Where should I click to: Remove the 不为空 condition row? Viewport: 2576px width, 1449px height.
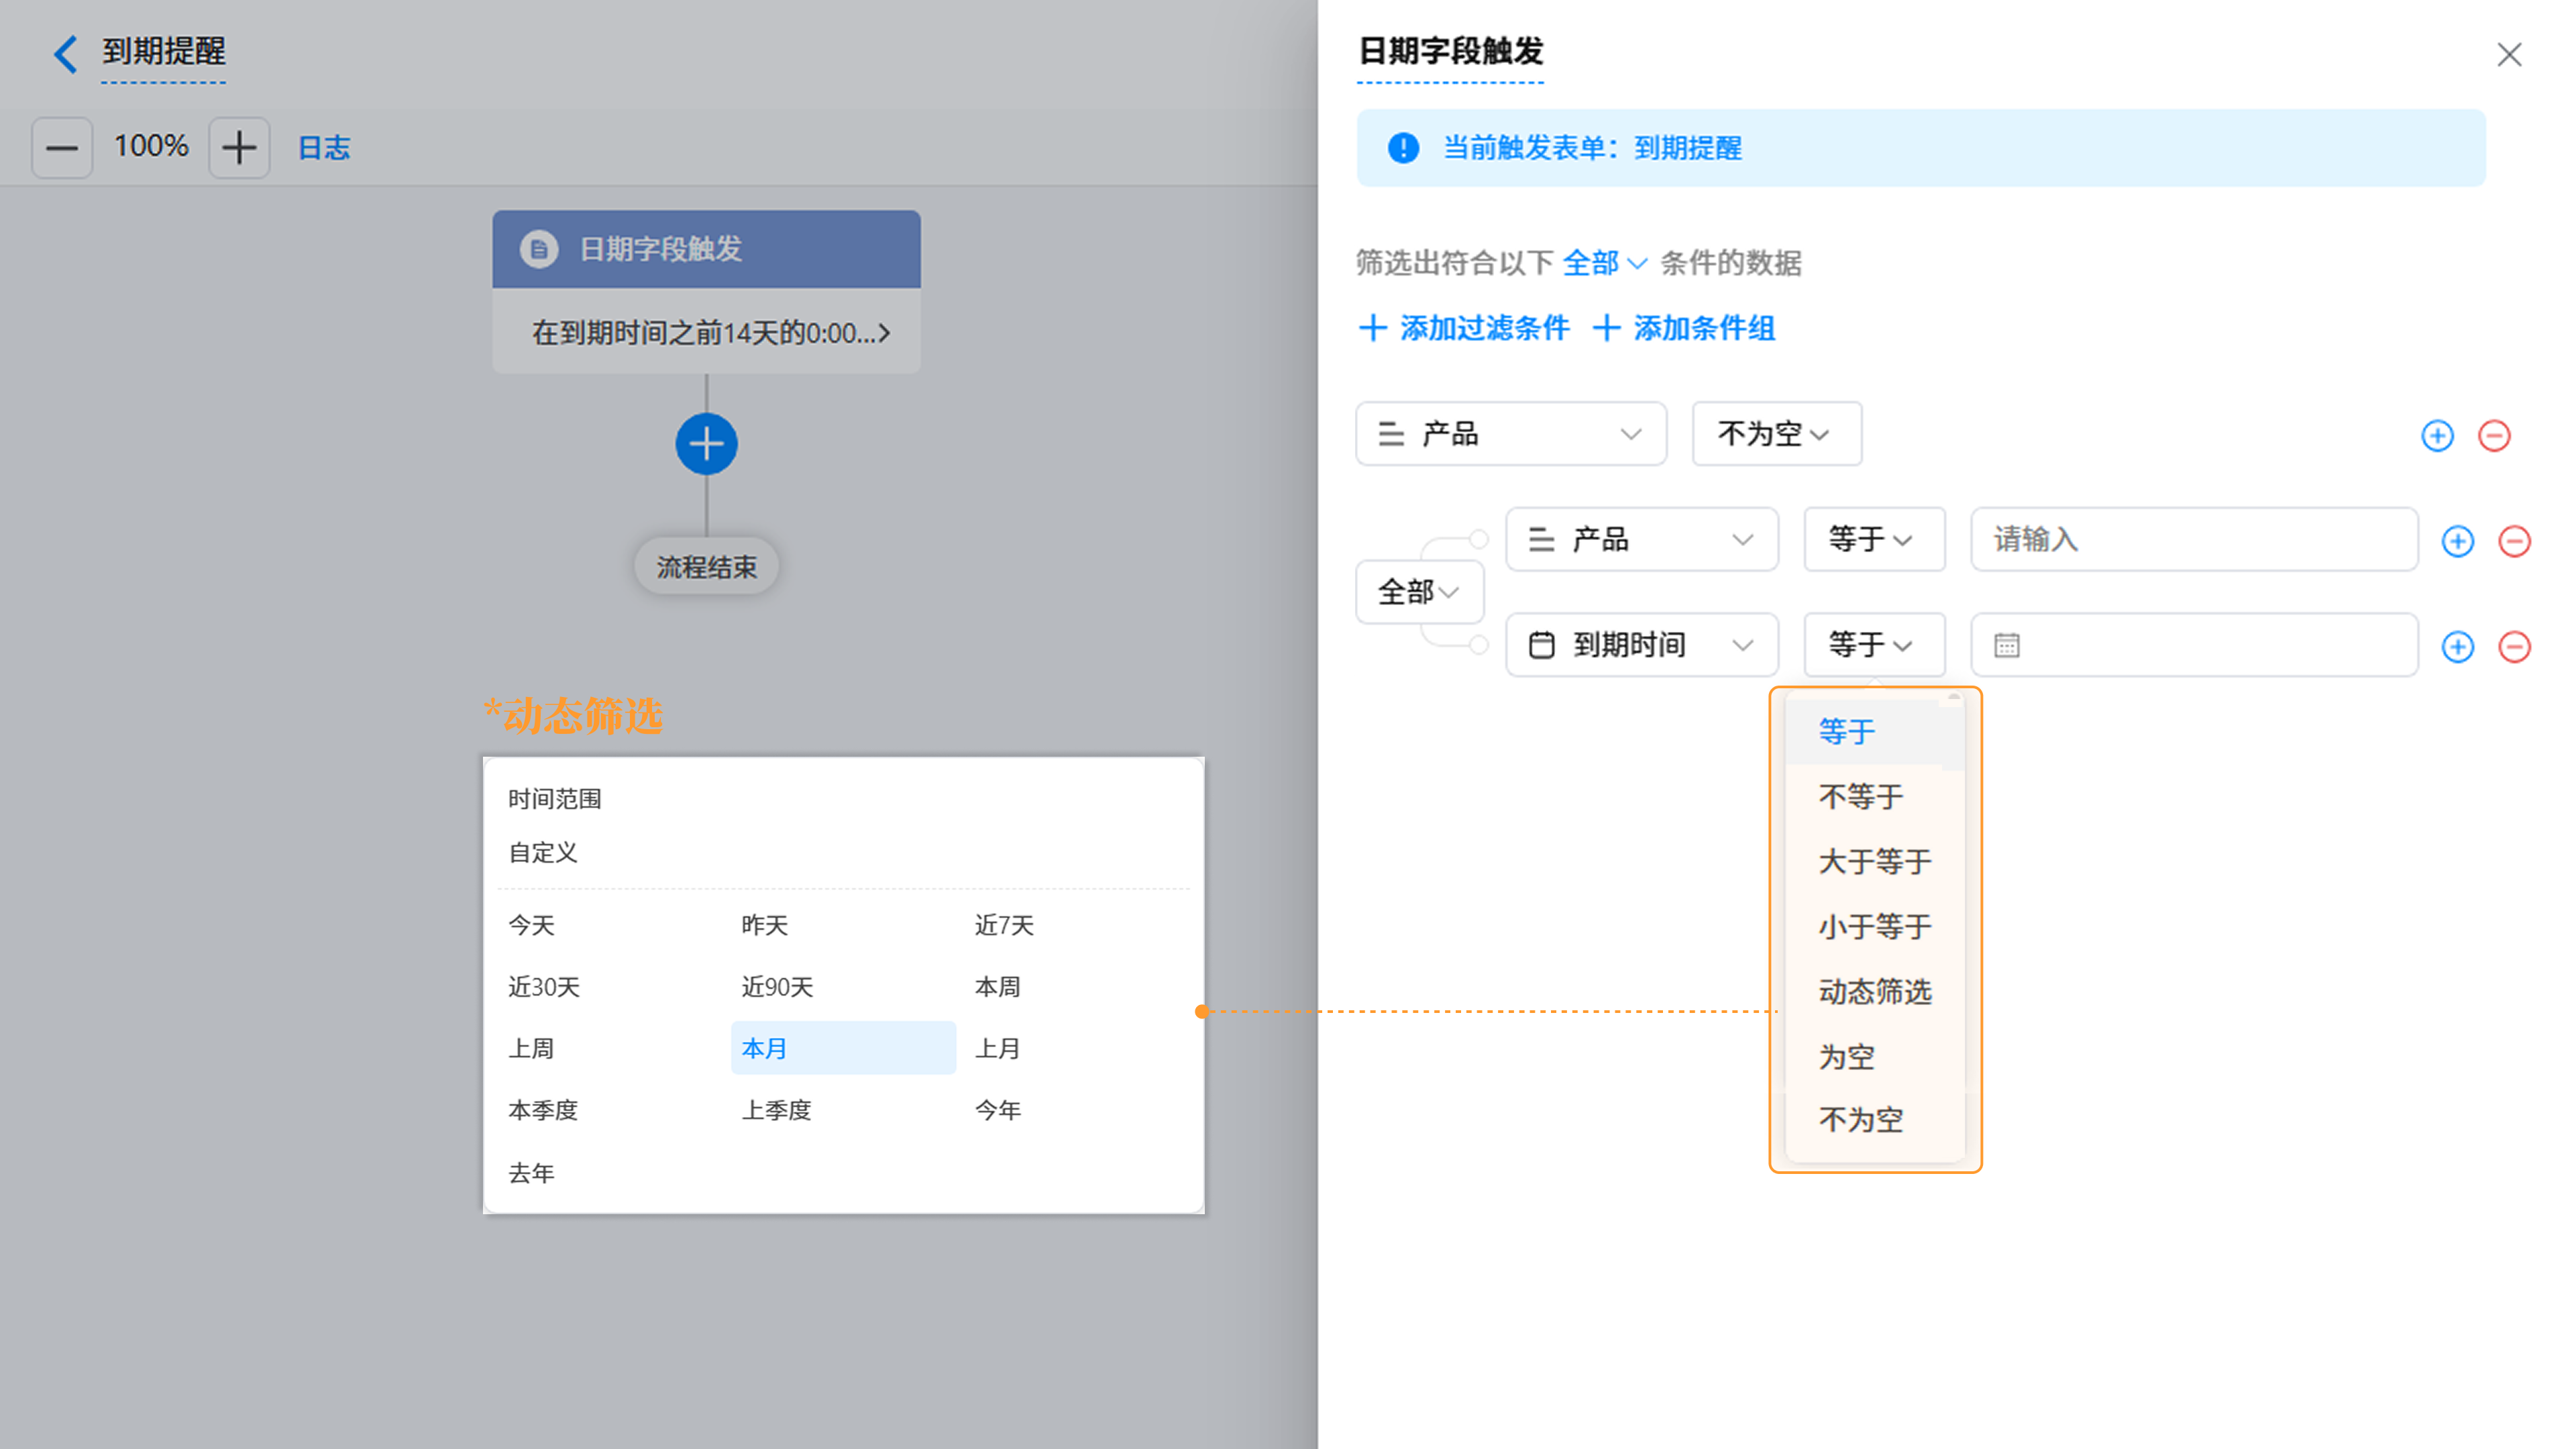(2494, 436)
